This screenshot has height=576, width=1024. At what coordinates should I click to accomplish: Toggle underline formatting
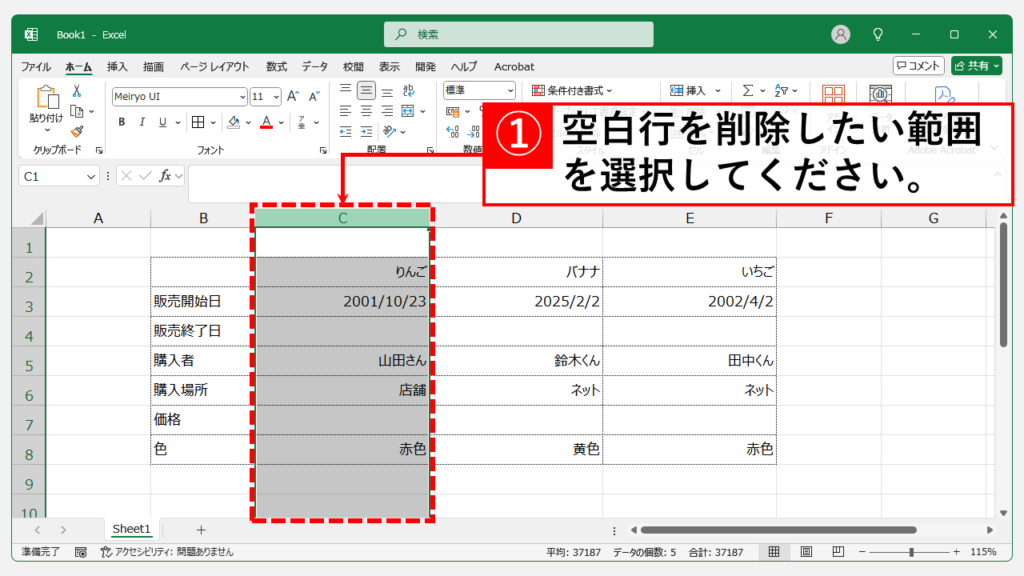tap(162, 121)
